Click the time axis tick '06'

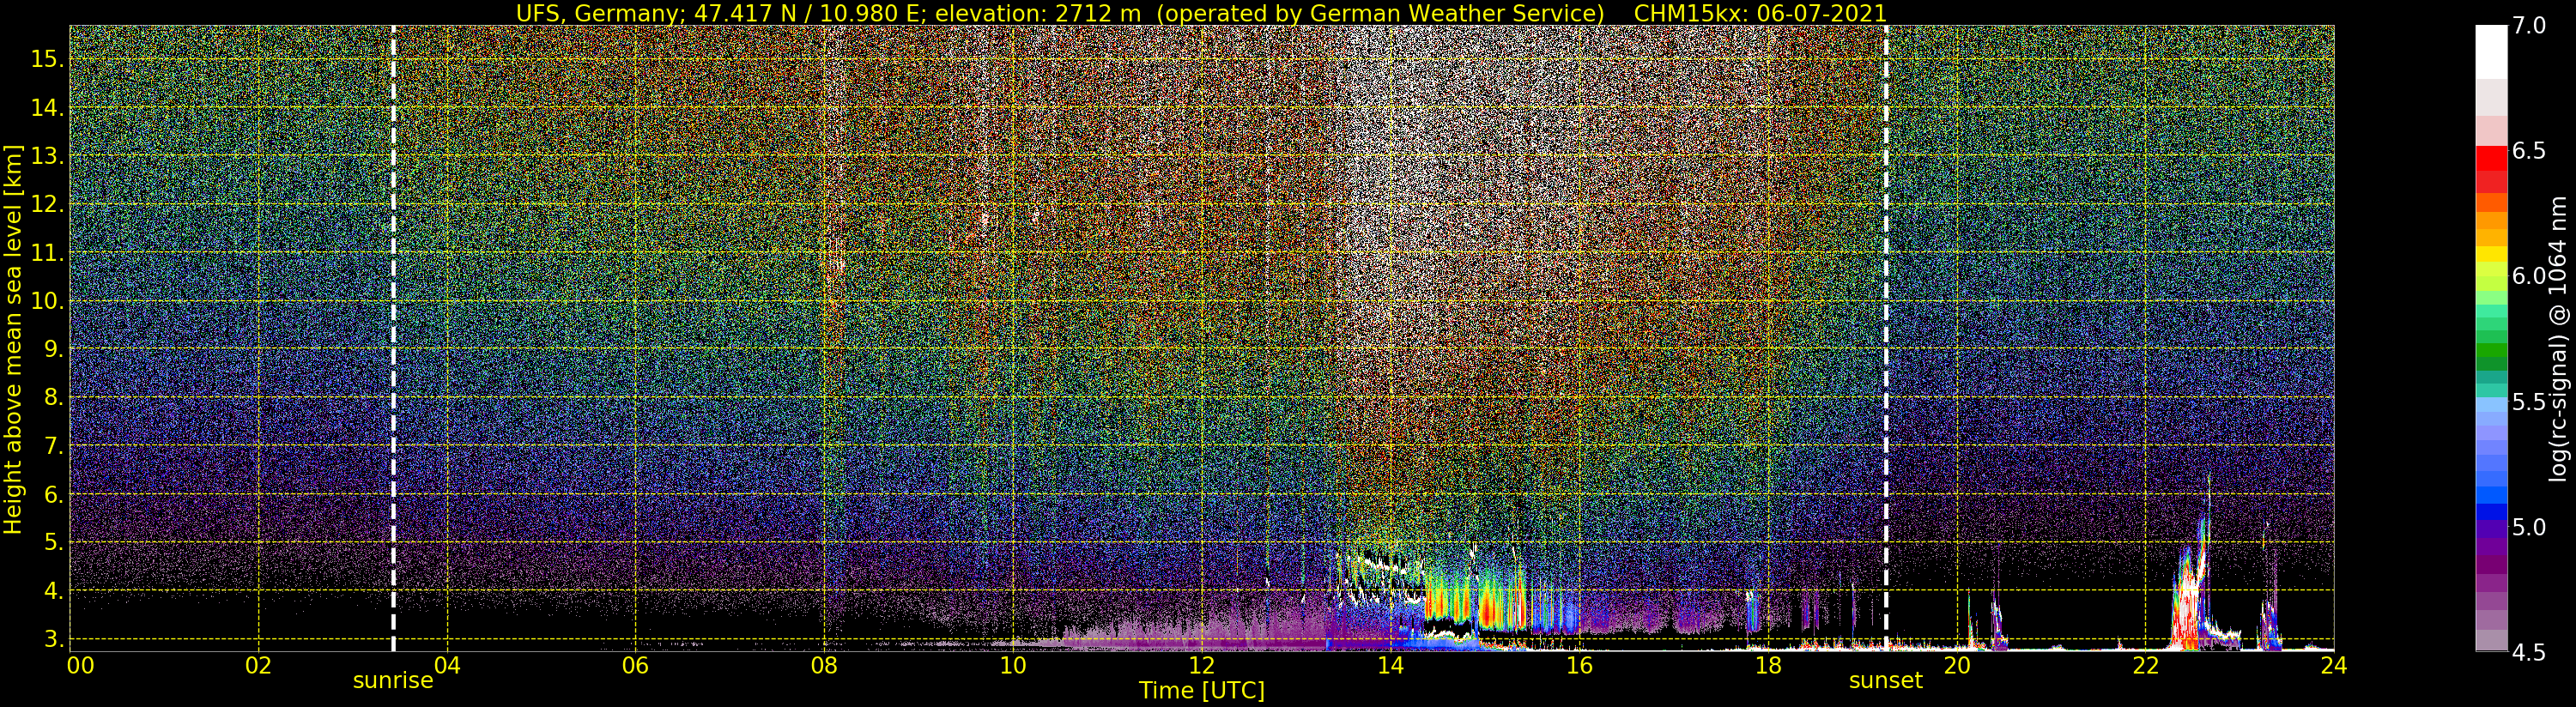pyautogui.click(x=636, y=665)
